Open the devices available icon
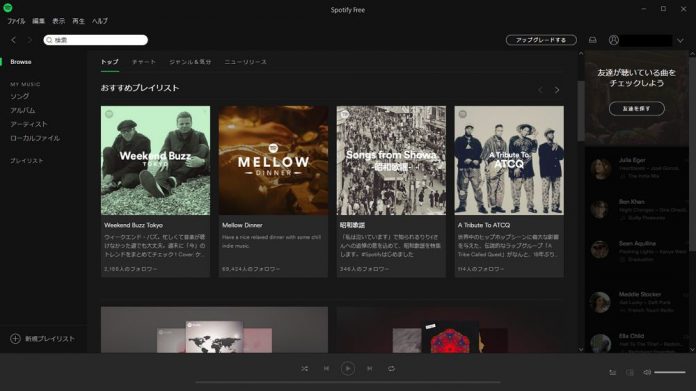The height and width of the screenshot is (391, 696). (x=629, y=372)
